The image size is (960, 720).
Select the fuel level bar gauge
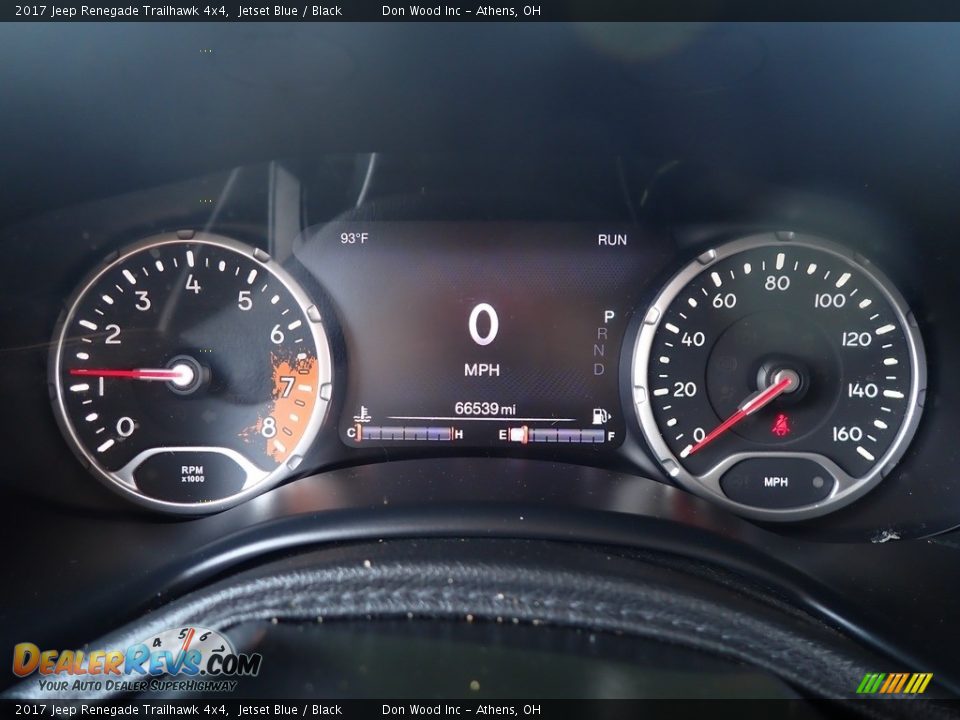tap(558, 435)
